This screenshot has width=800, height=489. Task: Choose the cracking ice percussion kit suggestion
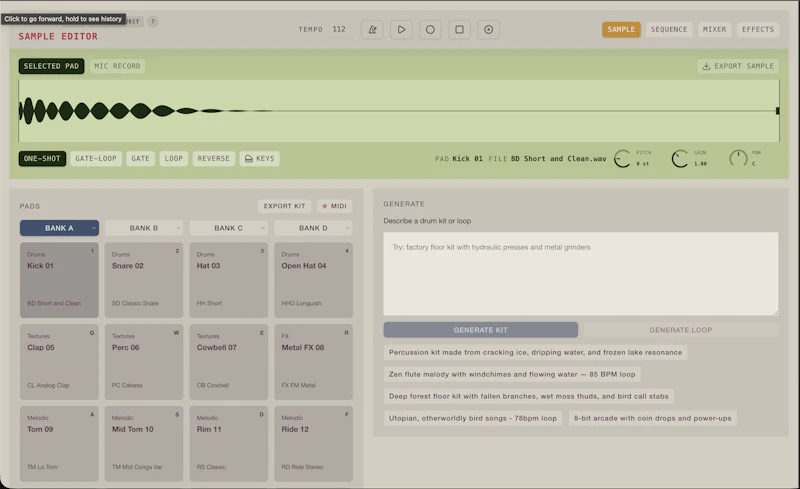point(535,352)
